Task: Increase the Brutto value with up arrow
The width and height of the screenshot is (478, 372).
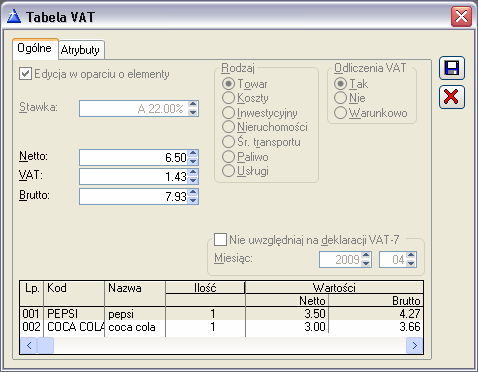Action: click(193, 192)
